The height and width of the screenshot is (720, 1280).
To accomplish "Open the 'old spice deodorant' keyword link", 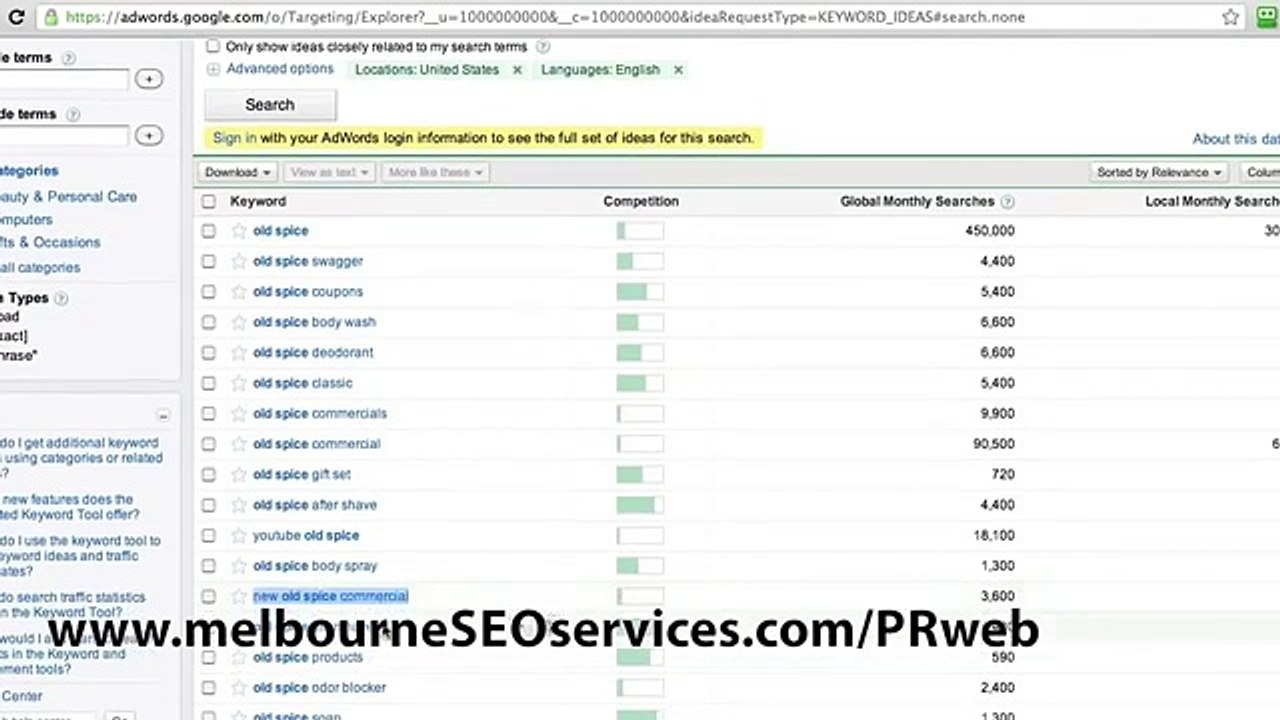I will pos(313,353).
